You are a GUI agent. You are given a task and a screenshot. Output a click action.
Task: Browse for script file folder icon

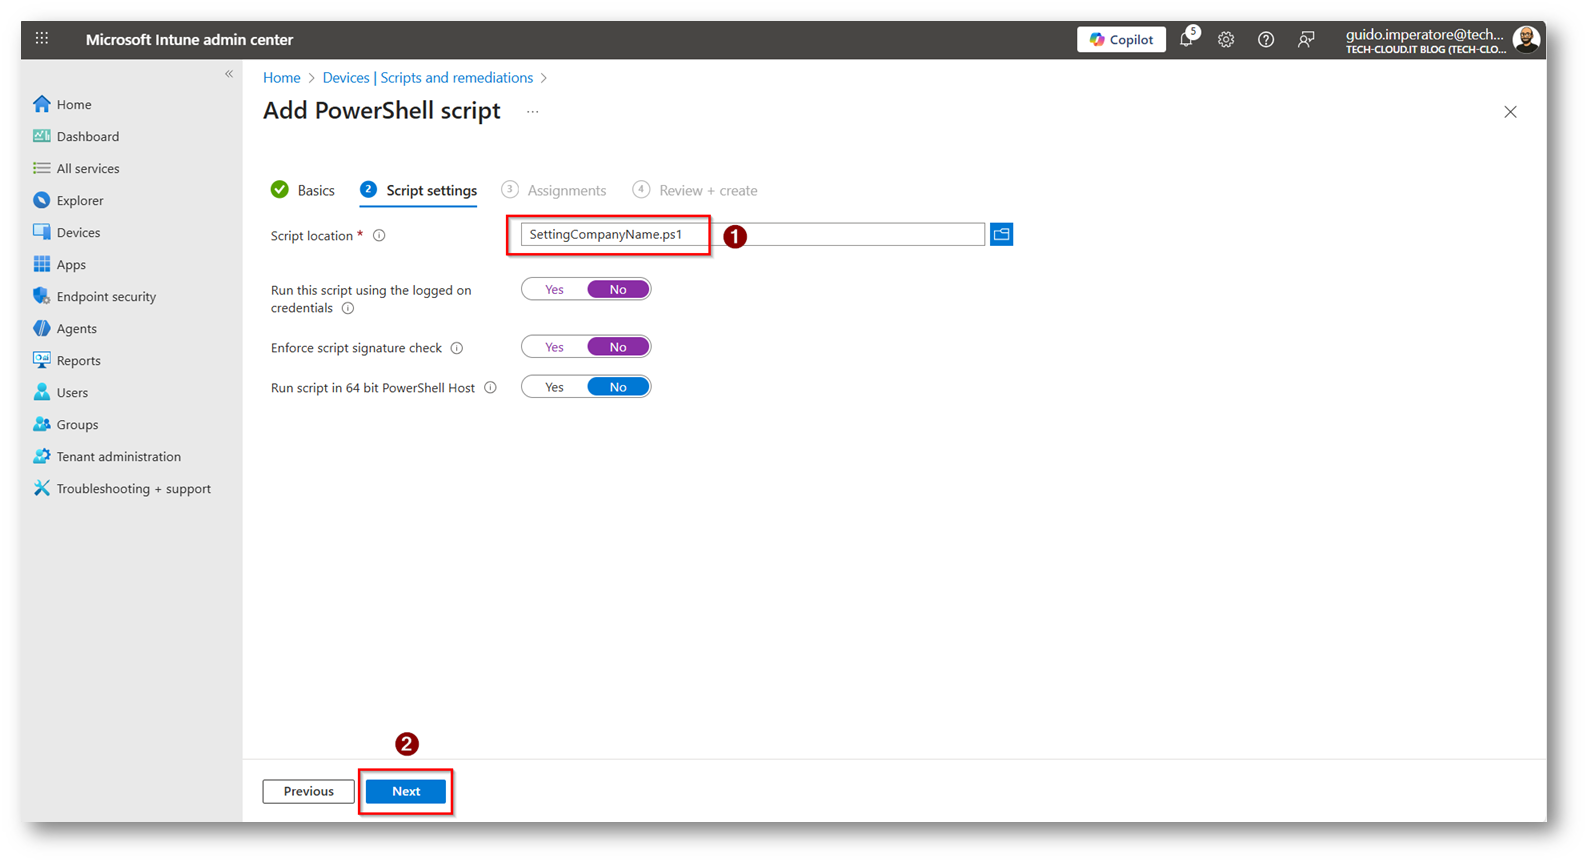pos(1001,234)
